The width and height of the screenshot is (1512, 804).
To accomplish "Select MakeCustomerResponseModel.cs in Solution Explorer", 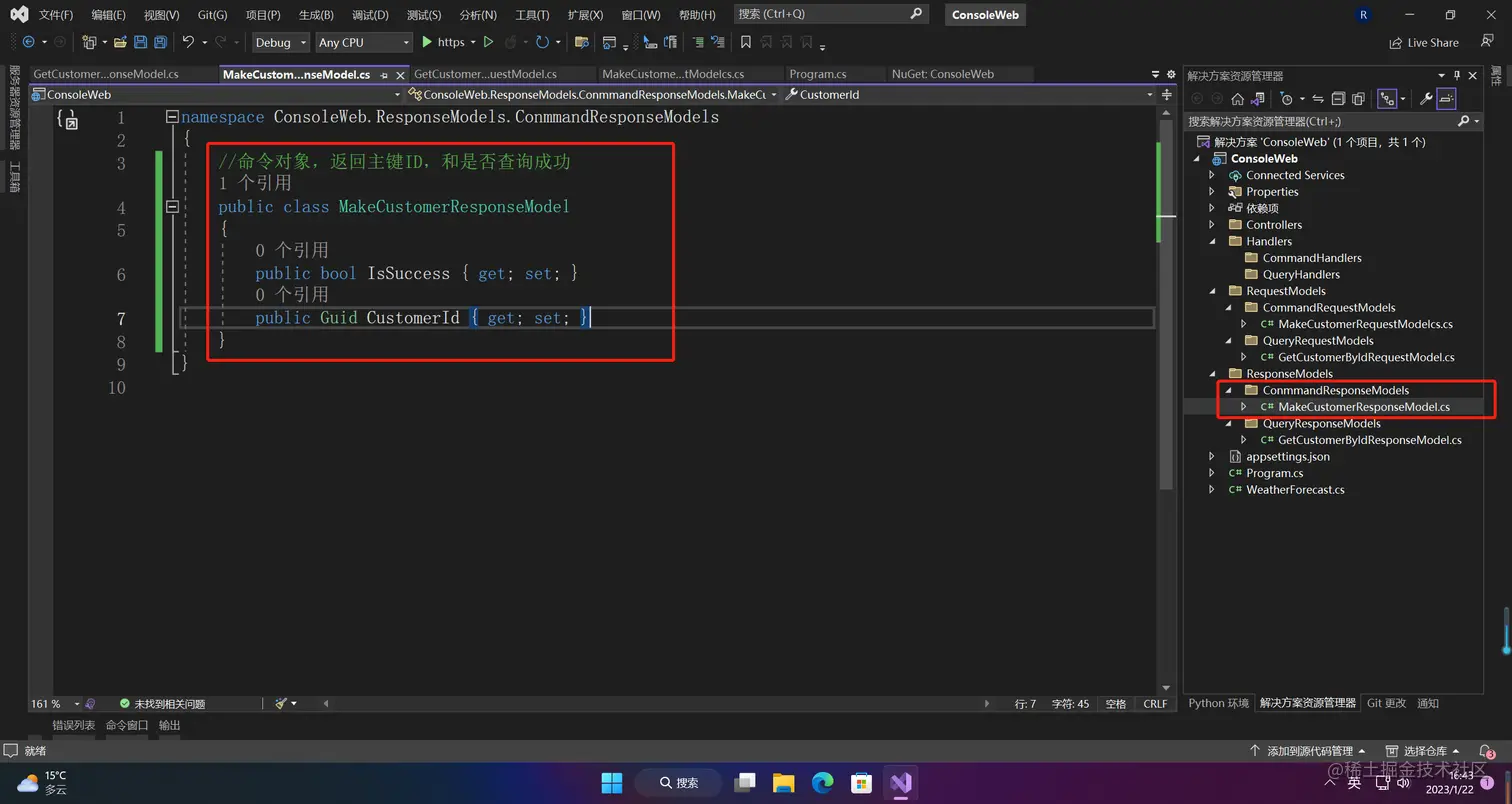I will 1364,407.
